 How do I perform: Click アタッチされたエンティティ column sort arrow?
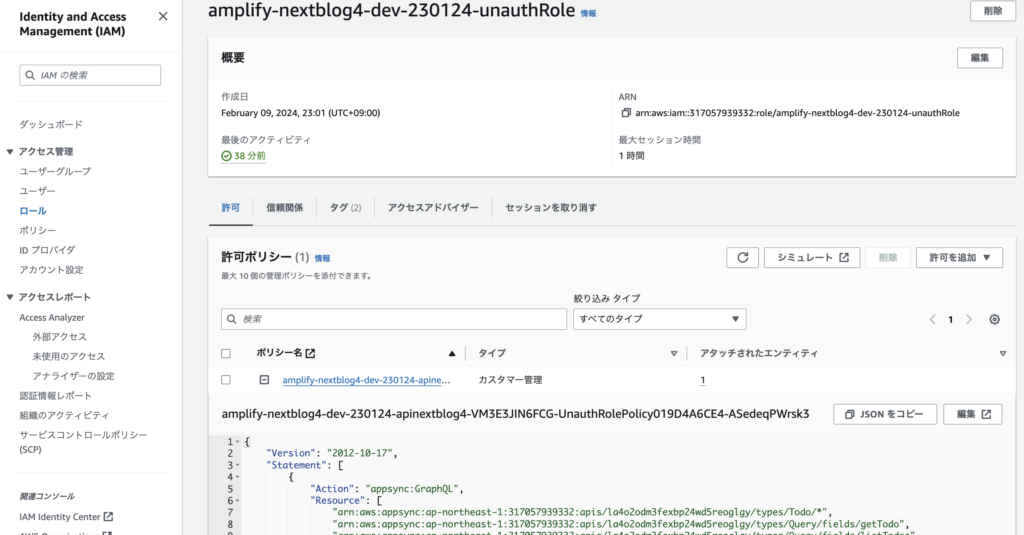pos(1002,353)
